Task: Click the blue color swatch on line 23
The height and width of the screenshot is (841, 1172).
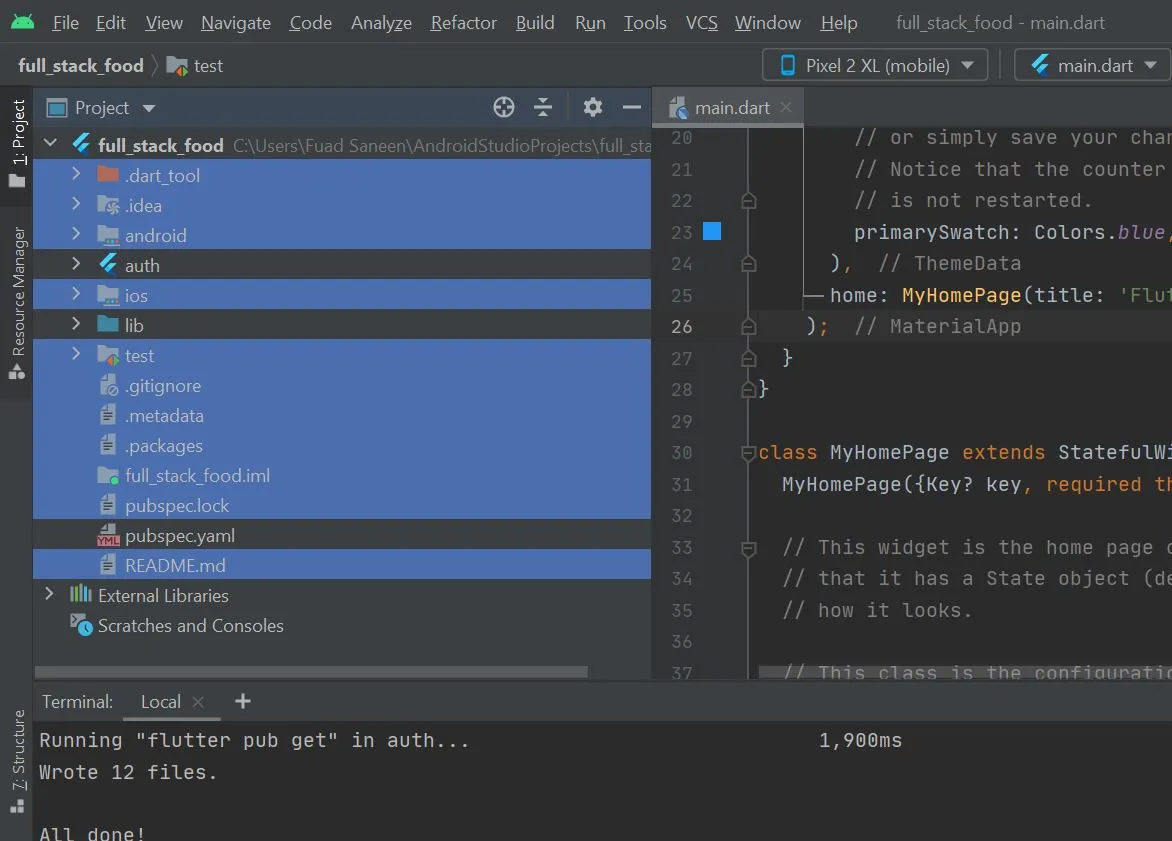Action: (712, 232)
